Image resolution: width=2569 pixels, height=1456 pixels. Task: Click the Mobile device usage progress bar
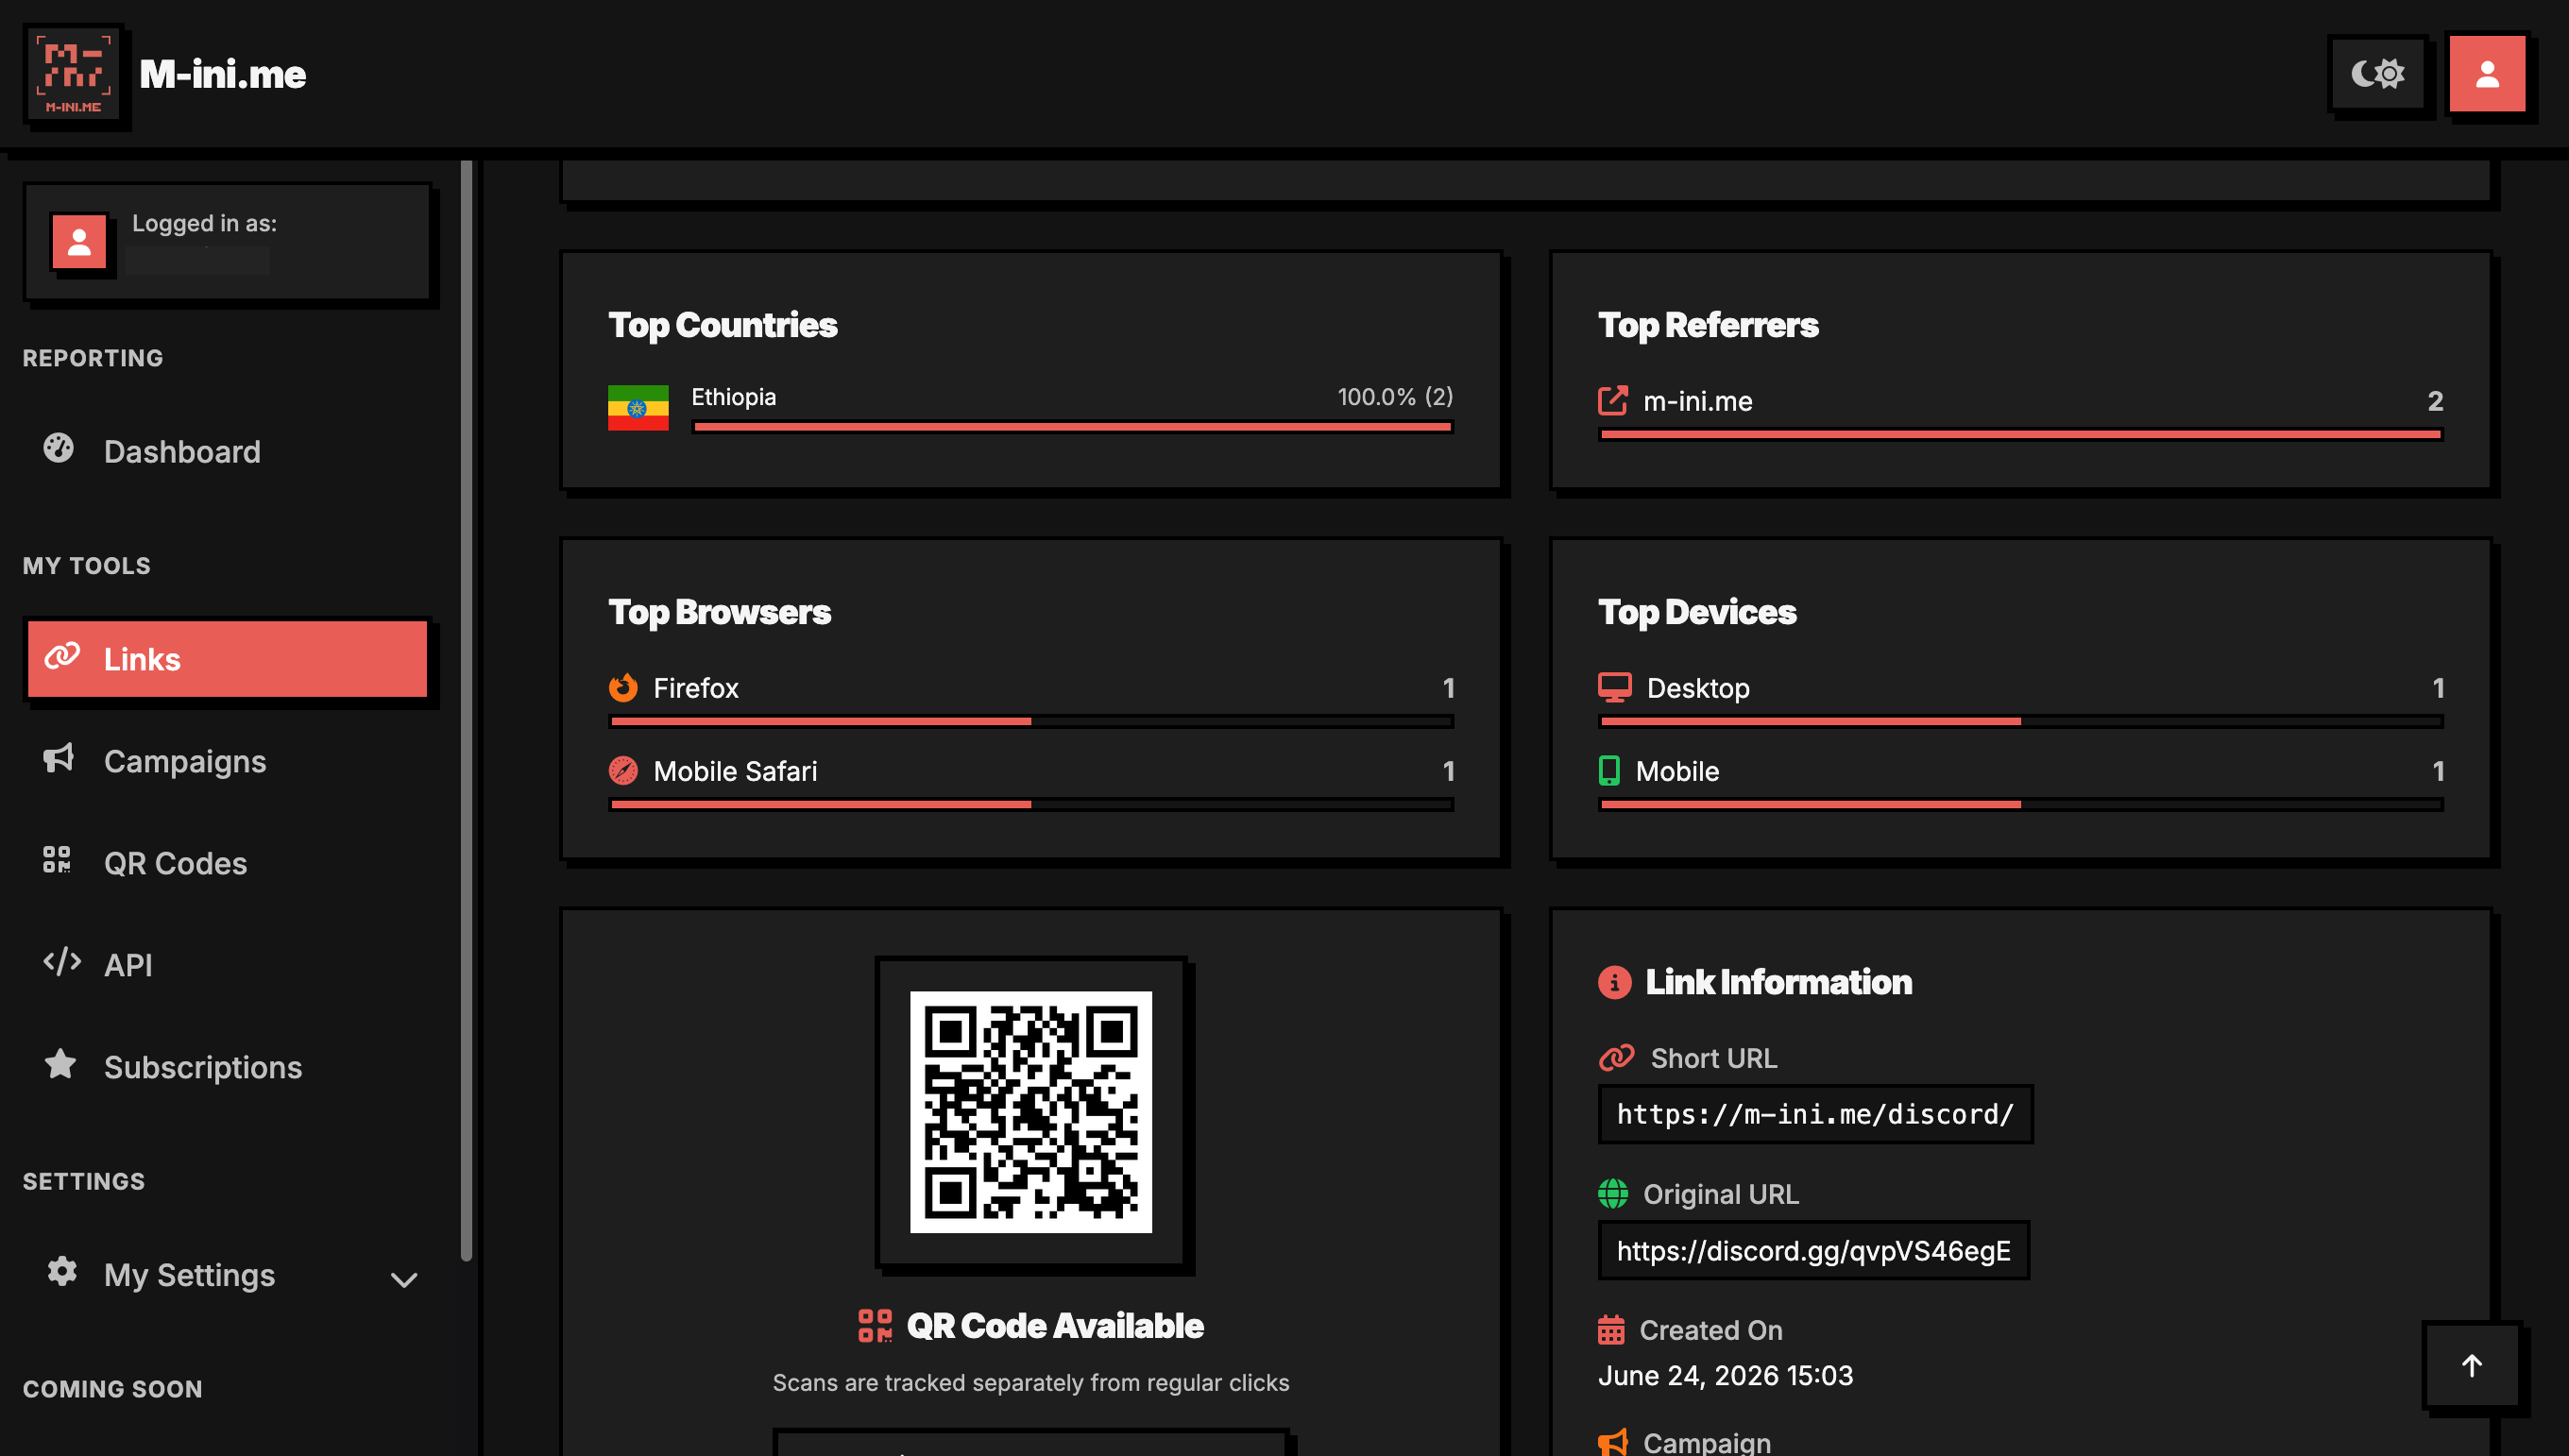(x=2020, y=804)
